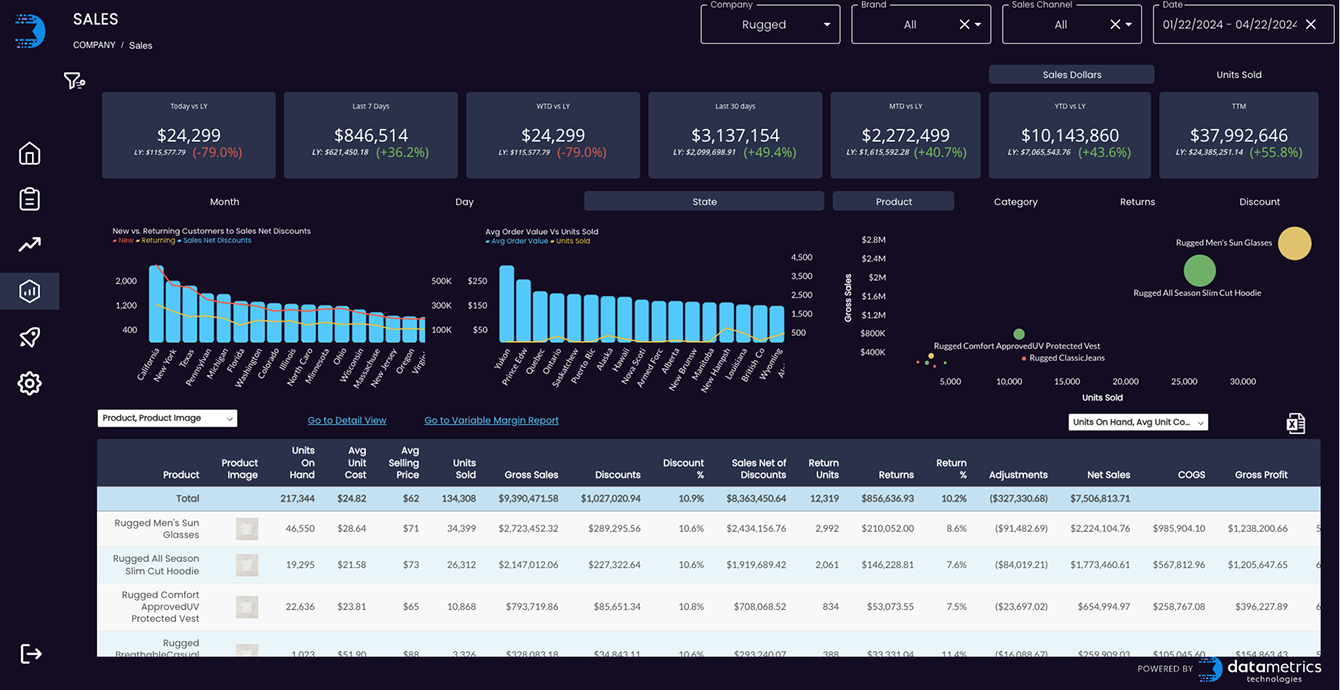Sort by COGS column header
This screenshot has width=1340, height=690.
click(x=1191, y=475)
